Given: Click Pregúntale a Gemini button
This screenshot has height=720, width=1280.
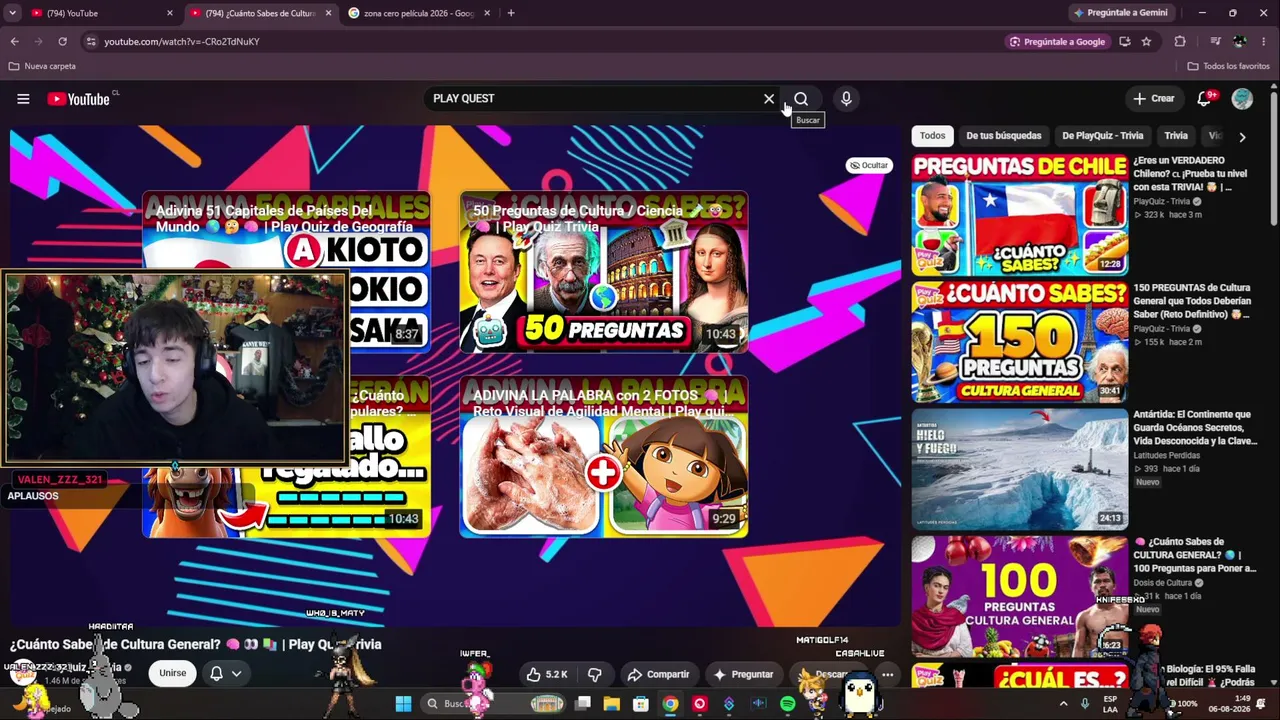Looking at the screenshot, I should click(x=1120, y=13).
